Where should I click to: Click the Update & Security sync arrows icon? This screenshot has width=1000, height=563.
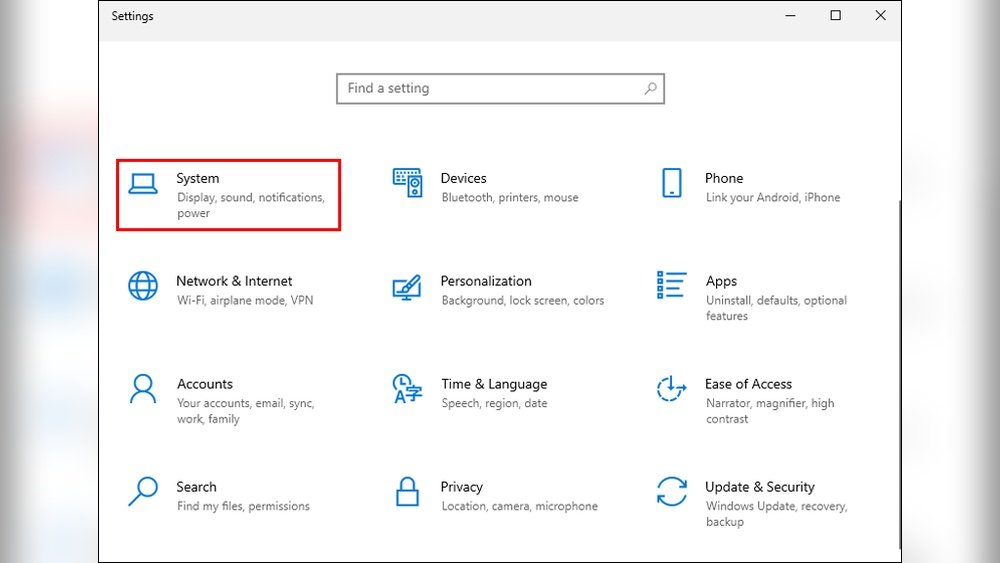(671, 492)
